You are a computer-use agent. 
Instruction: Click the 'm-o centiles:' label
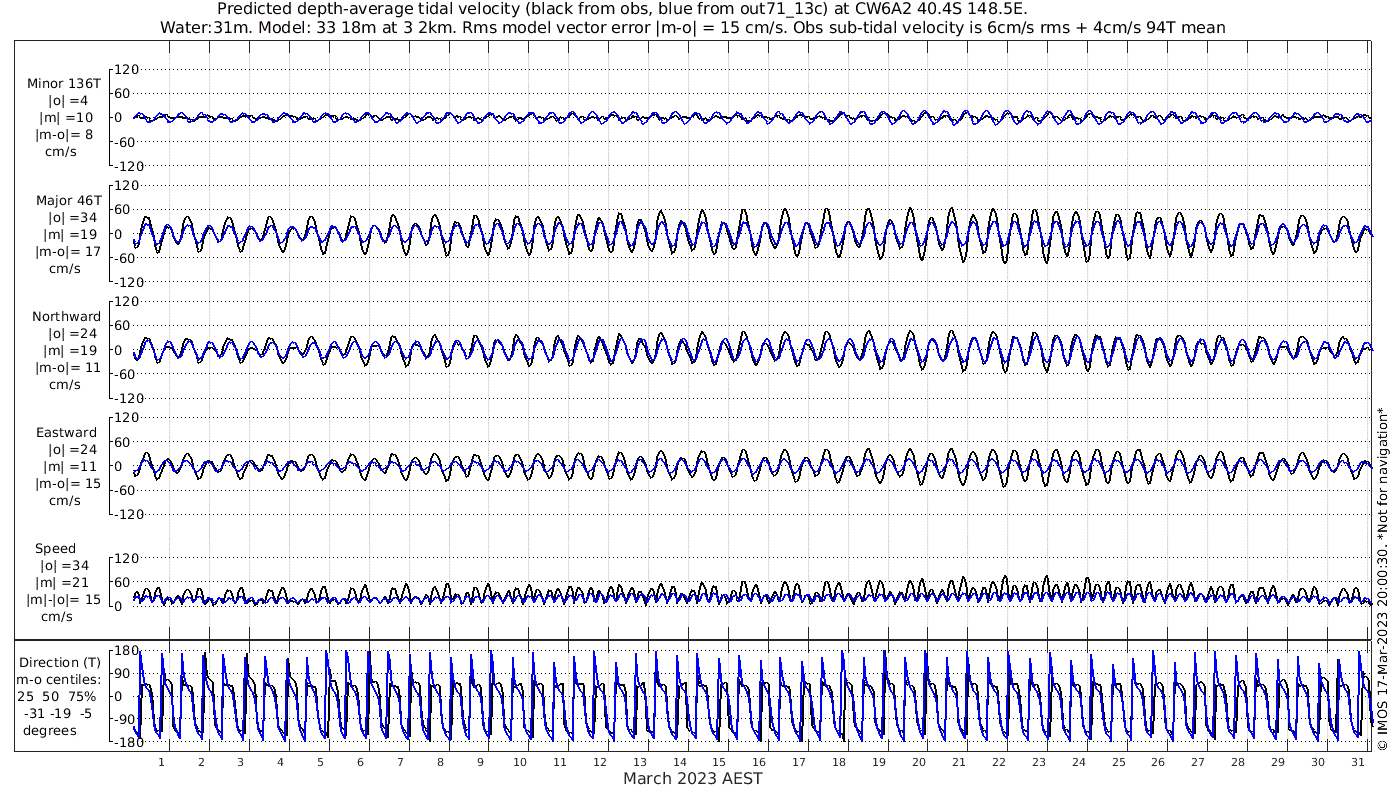coord(59,680)
